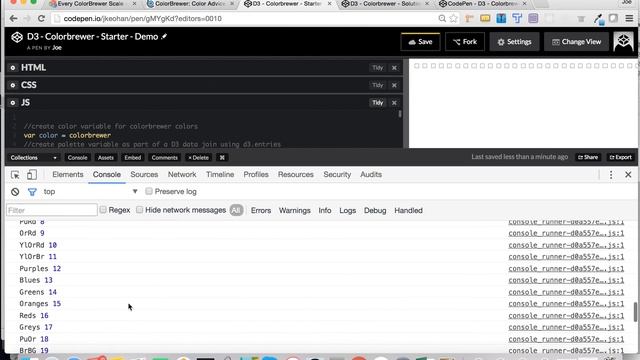Open user avatar menu in CodePen
640x360 pixels.
point(623,42)
